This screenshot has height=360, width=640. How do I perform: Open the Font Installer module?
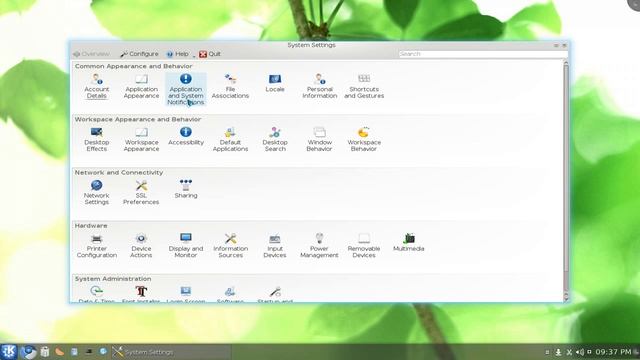click(x=141, y=294)
